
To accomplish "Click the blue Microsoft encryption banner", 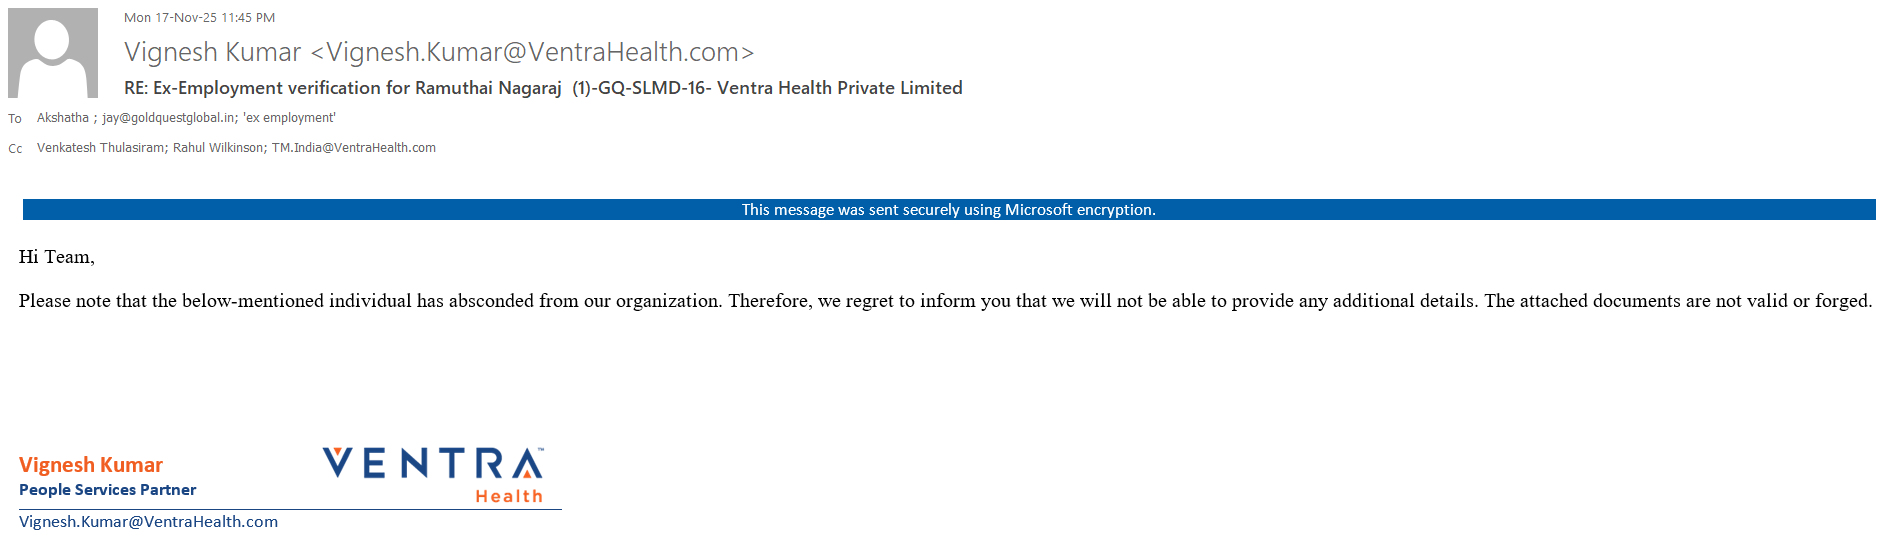I will click(948, 210).
